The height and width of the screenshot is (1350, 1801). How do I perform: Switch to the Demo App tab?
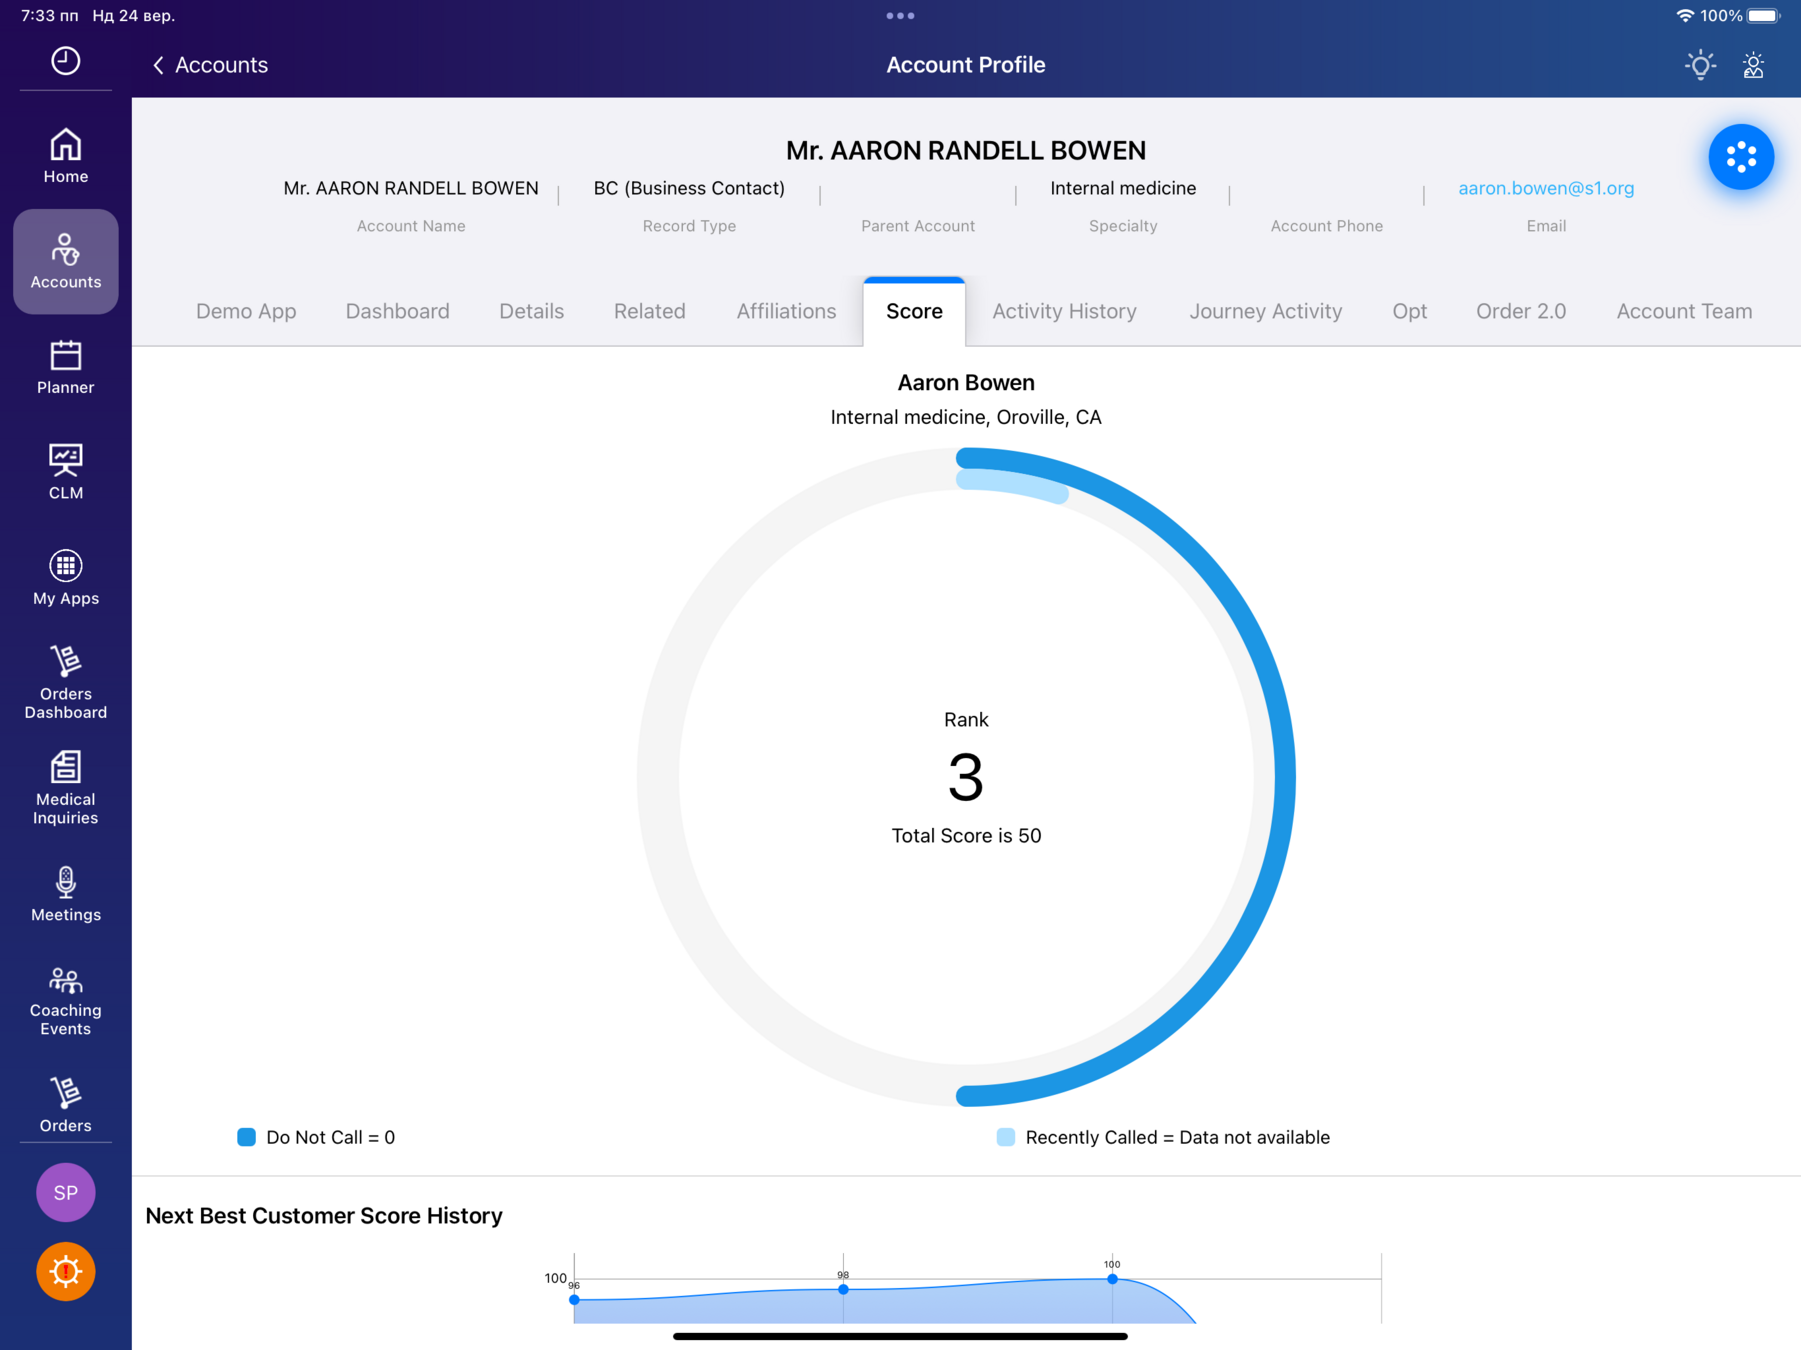[246, 311]
